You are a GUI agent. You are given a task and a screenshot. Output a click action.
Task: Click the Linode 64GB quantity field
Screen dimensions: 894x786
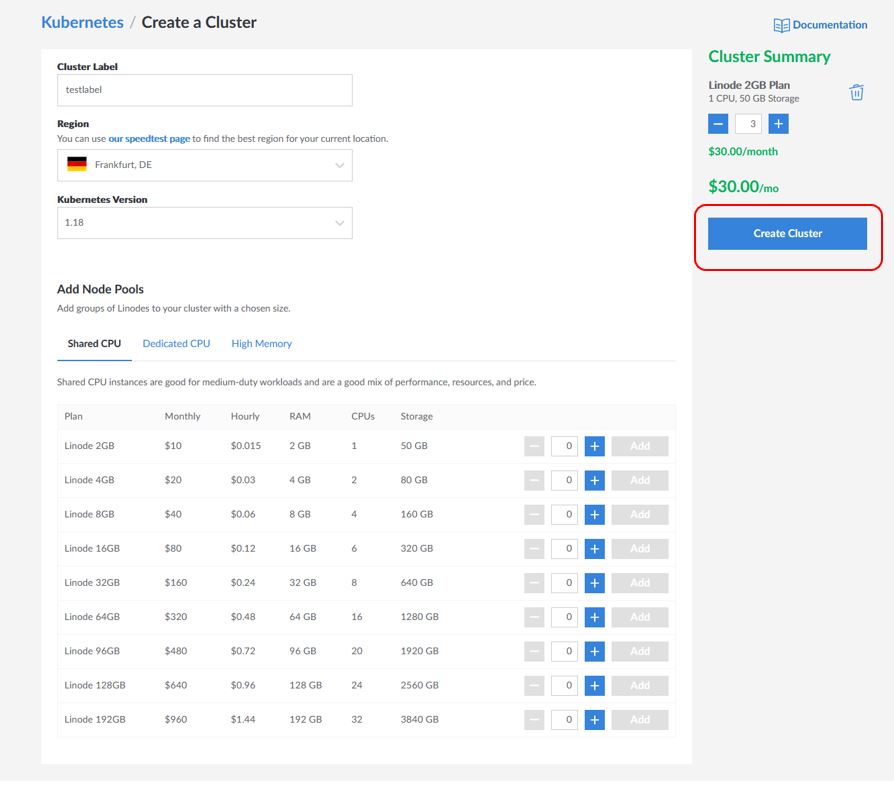(x=564, y=617)
